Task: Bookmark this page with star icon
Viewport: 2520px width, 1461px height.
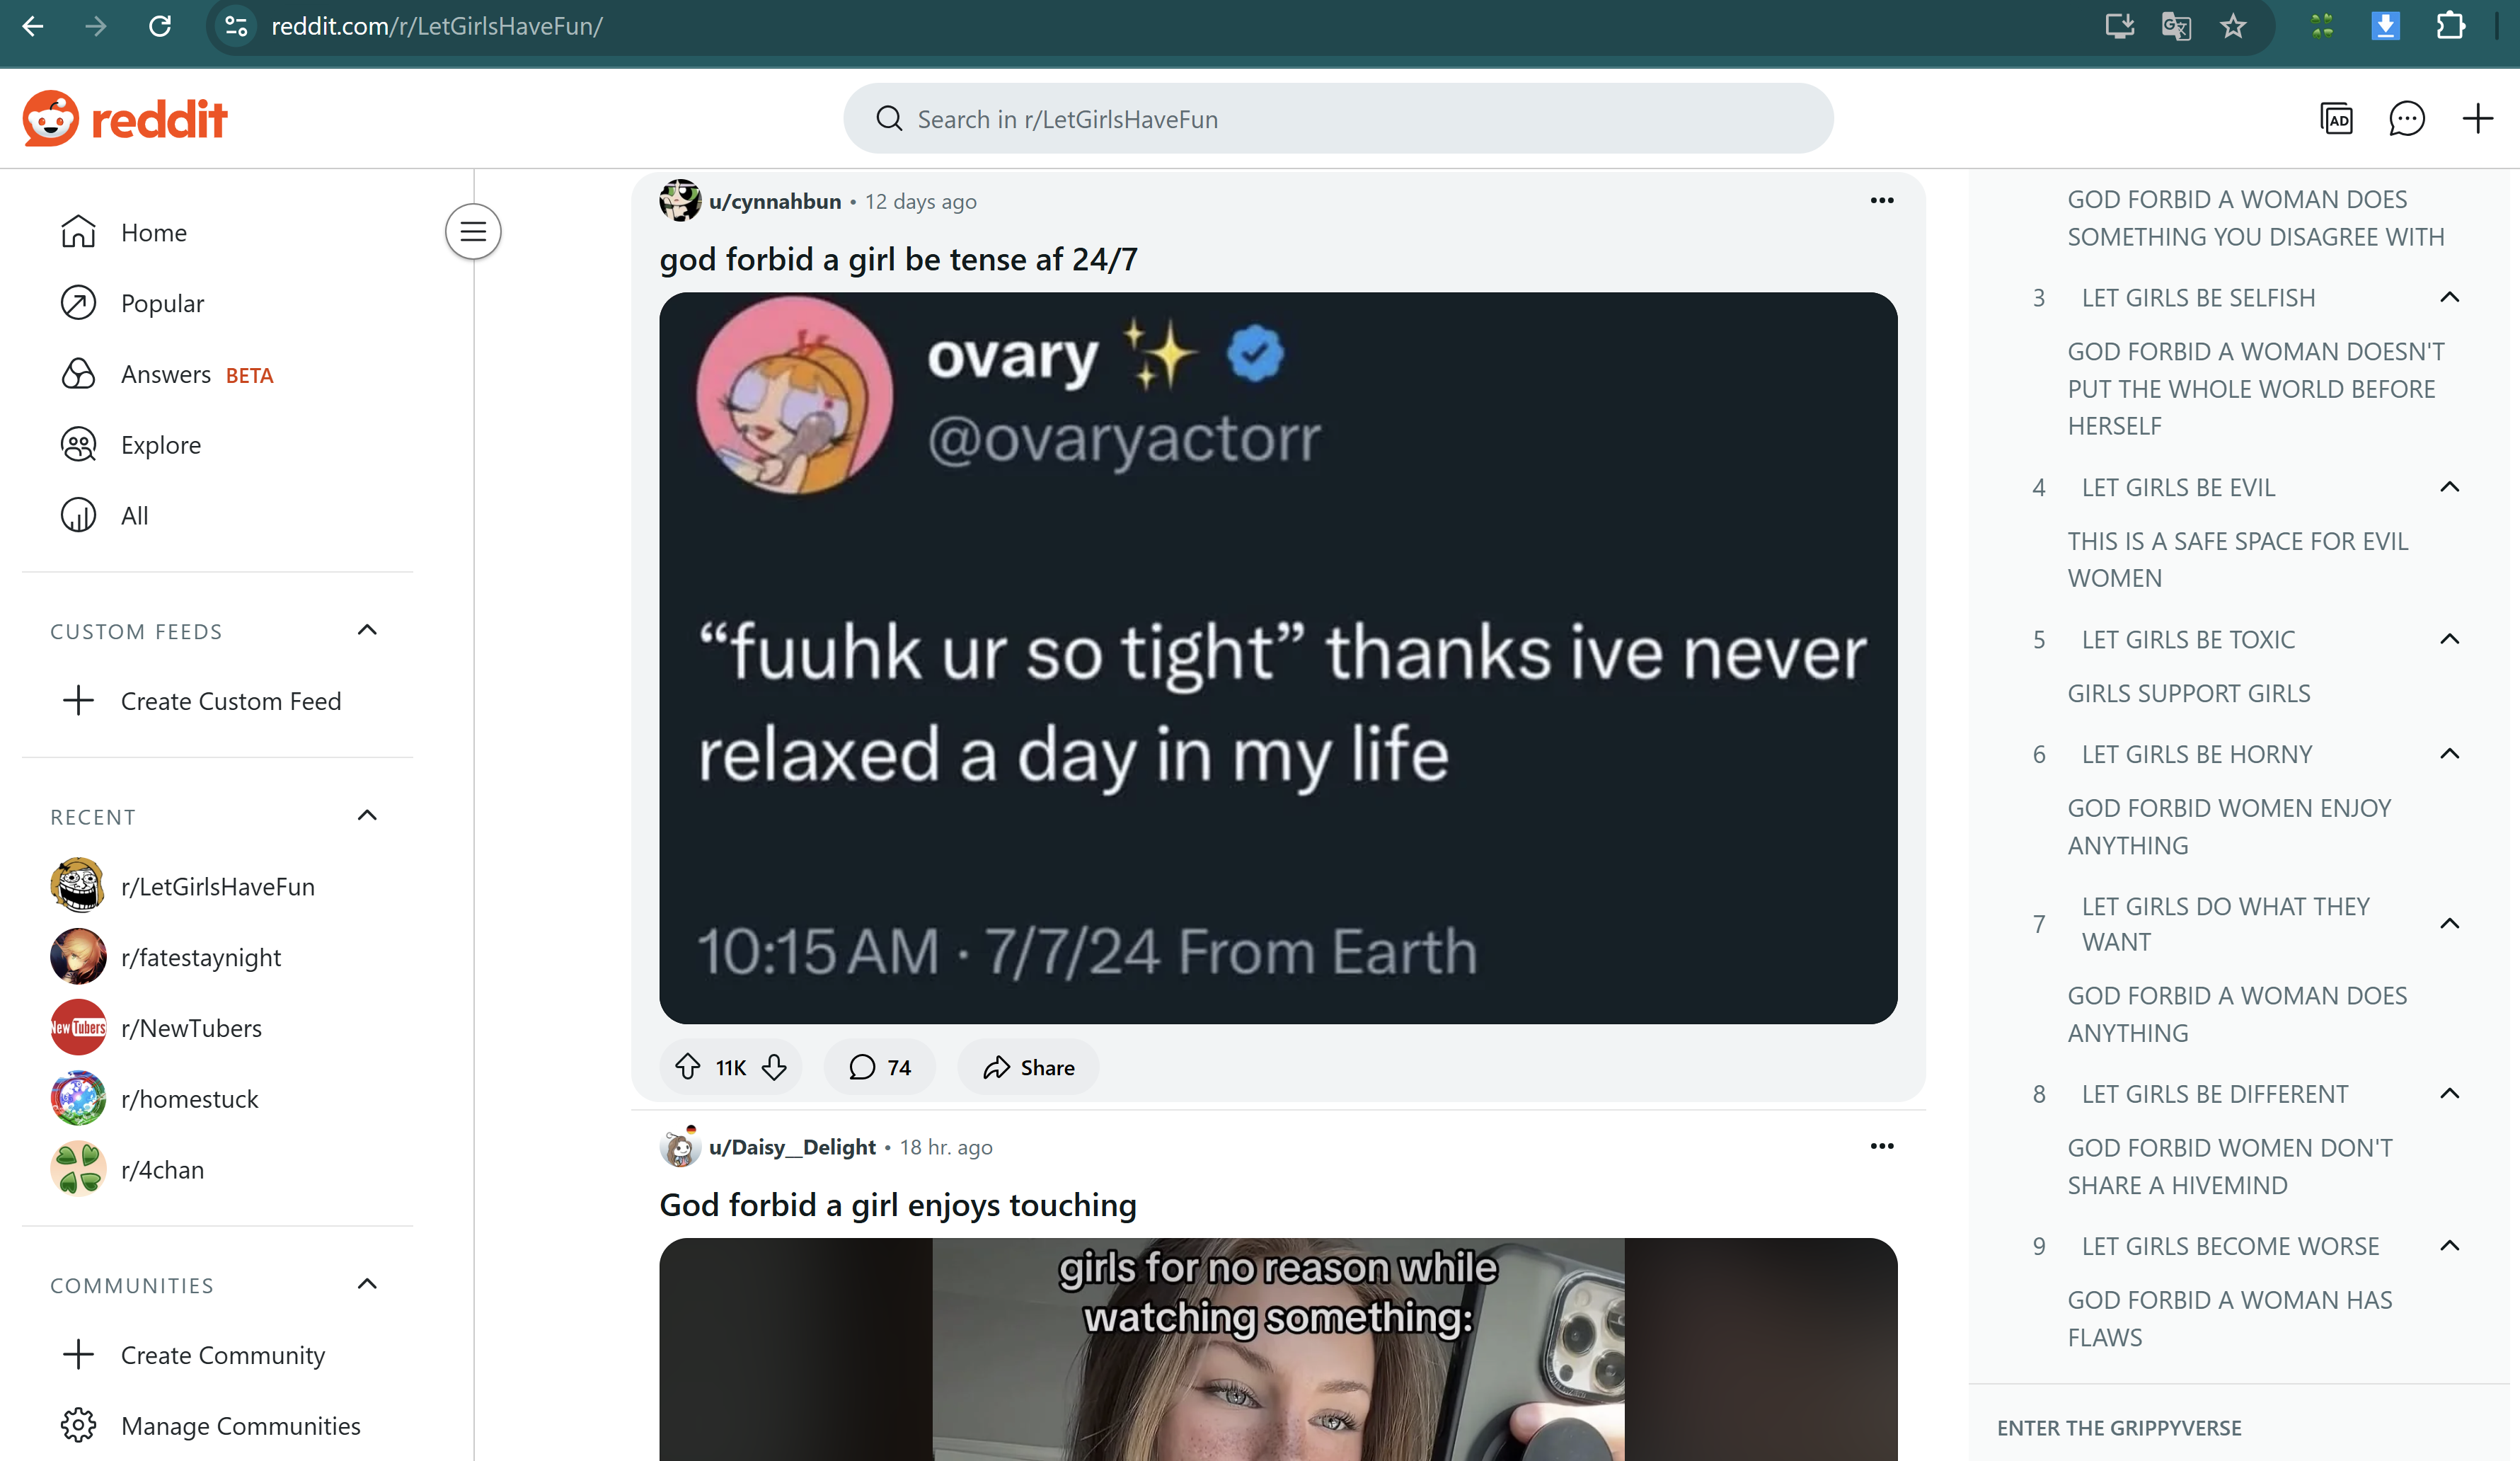Action: tap(2232, 26)
